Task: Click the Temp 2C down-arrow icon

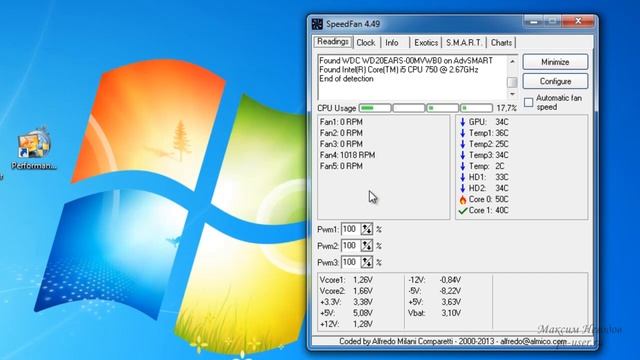Action: point(462,166)
